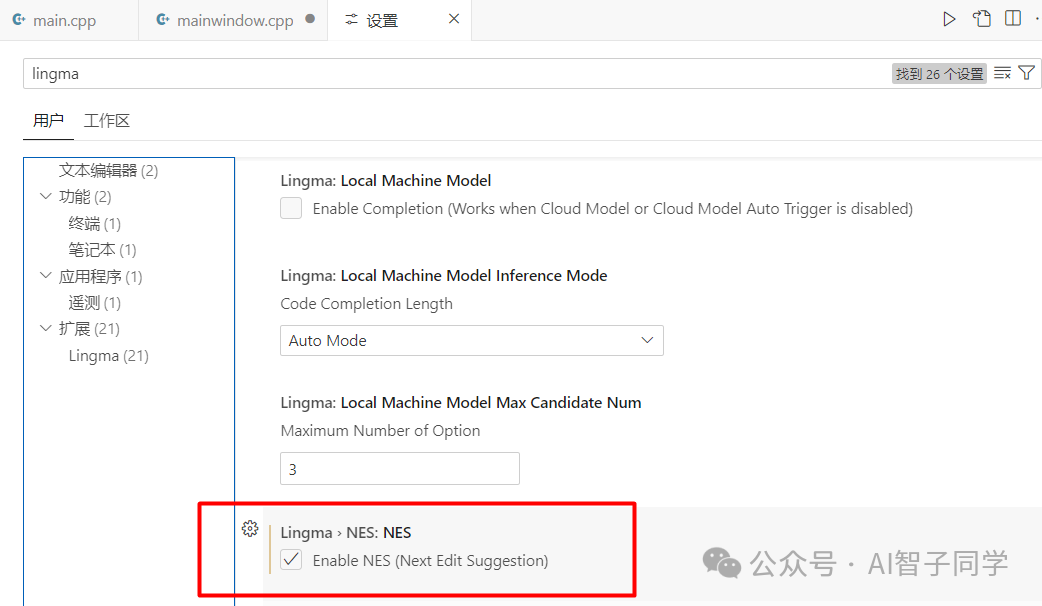This screenshot has width=1042, height=606.
Task: Select the 设置 editor tab
Action: pyautogui.click(x=399, y=20)
